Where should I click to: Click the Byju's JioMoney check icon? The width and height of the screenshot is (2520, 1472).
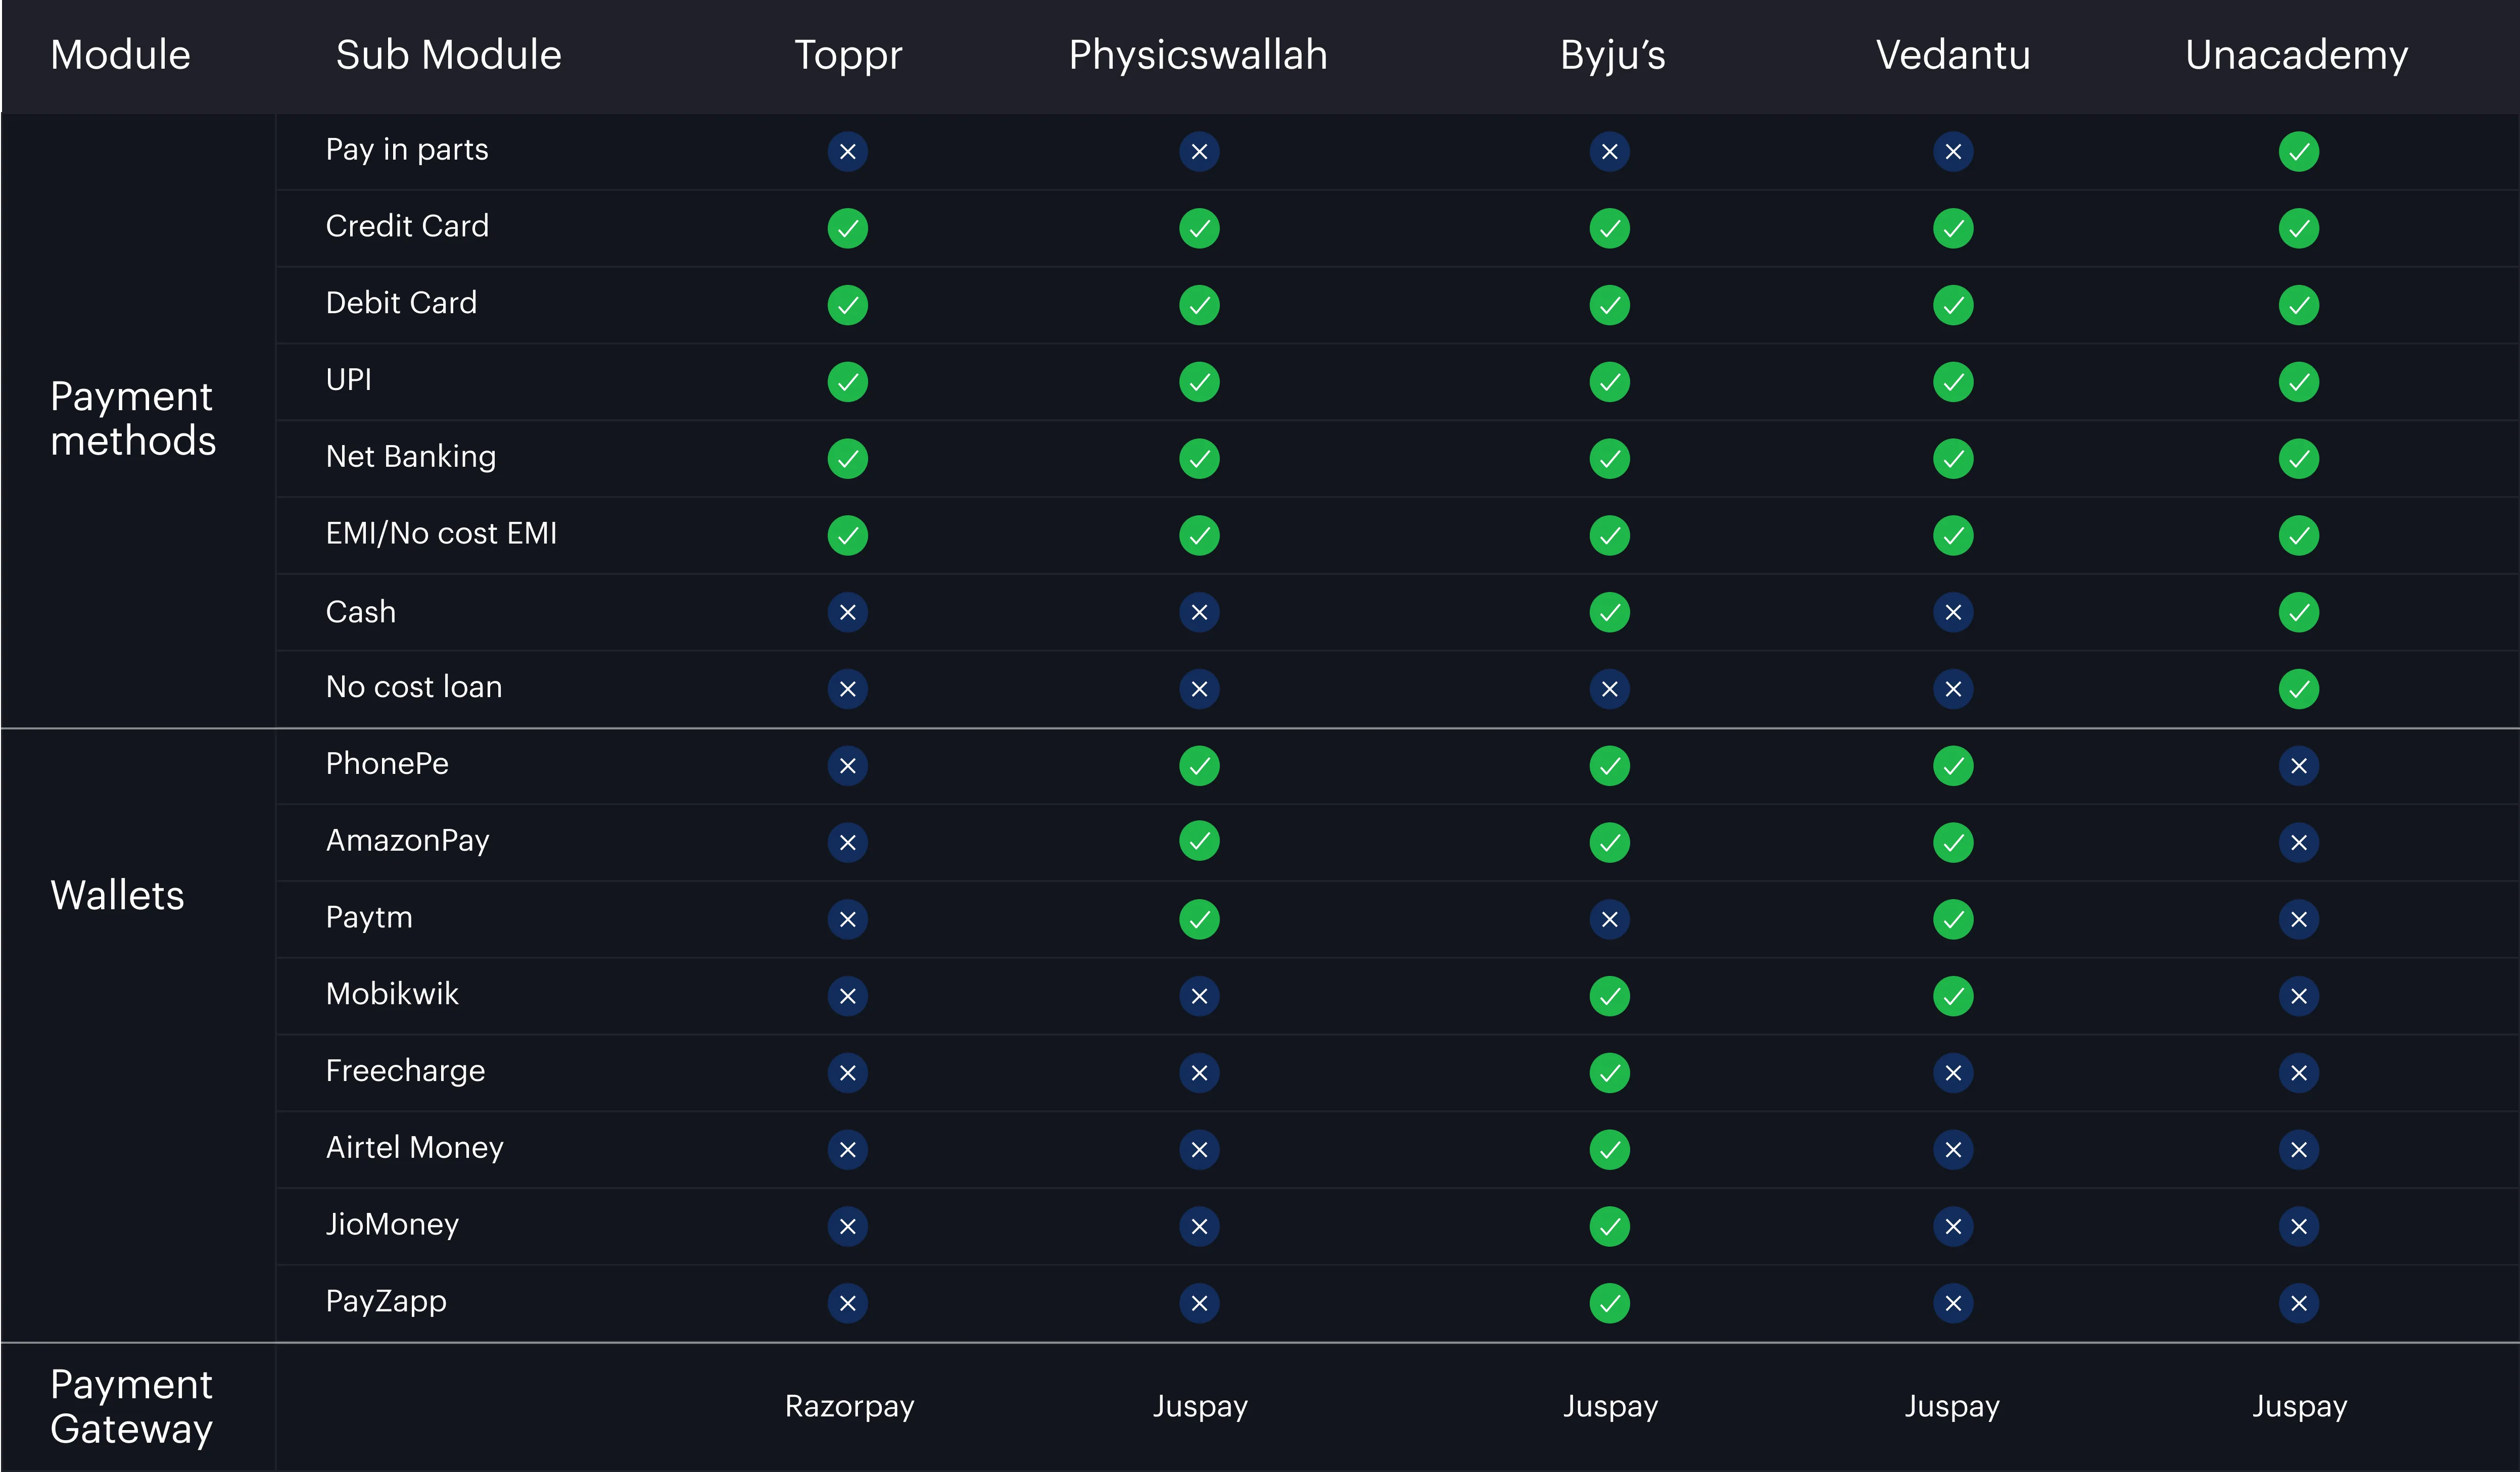pyautogui.click(x=1609, y=1226)
